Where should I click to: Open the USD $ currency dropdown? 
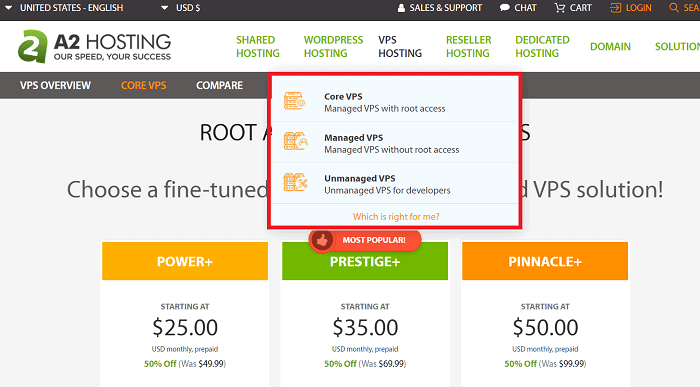point(181,8)
